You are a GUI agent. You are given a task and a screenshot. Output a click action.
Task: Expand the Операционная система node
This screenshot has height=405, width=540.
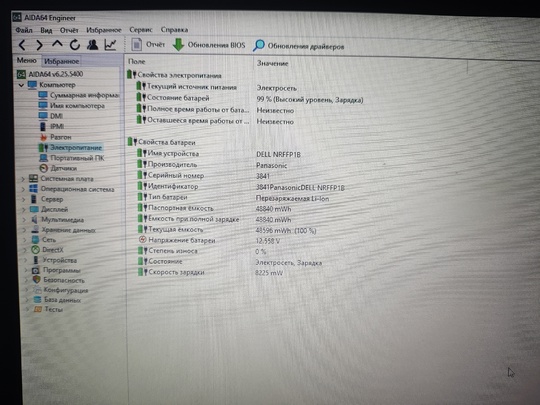[23, 189]
